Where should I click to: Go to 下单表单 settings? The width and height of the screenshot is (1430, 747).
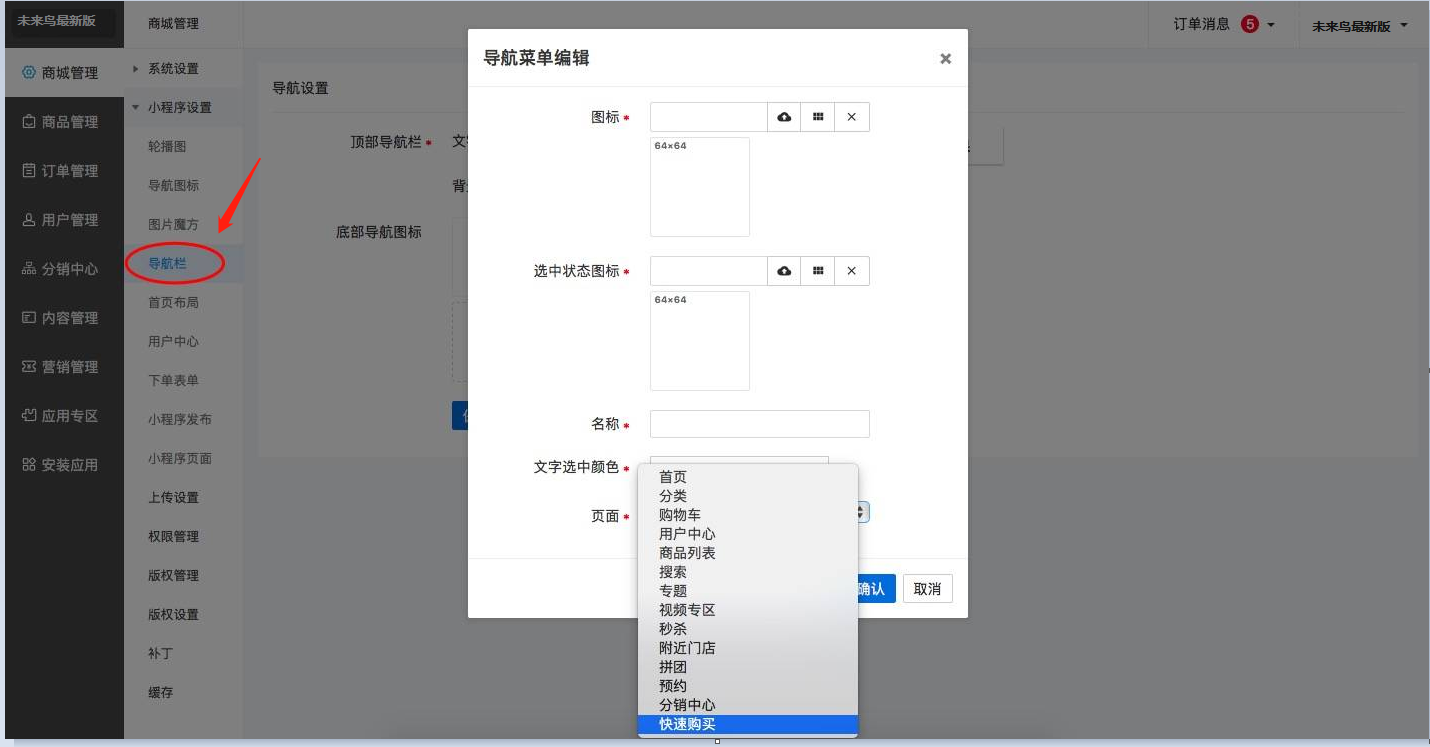[173, 381]
